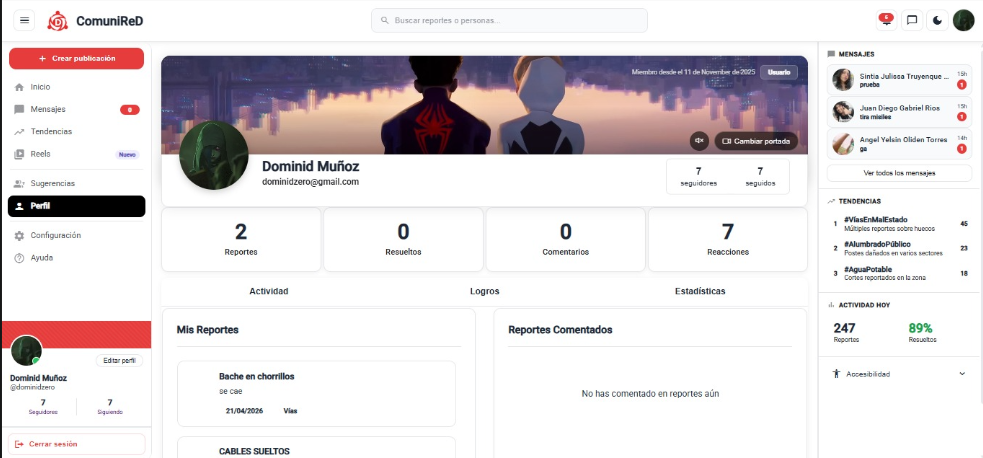Image resolution: width=983 pixels, height=458 pixels.
Task: Open the #VíasEnMalEstado trend
Action: pyautogui.click(x=900, y=224)
